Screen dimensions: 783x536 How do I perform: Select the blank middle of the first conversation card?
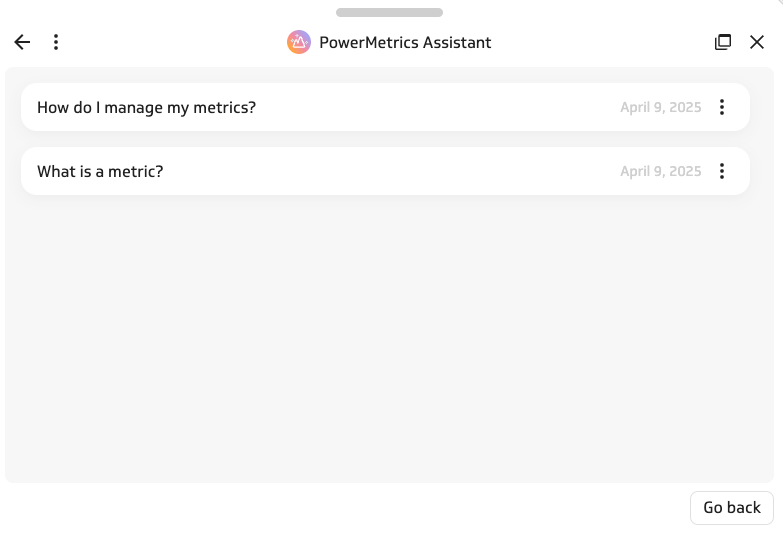tap(437, 107)
